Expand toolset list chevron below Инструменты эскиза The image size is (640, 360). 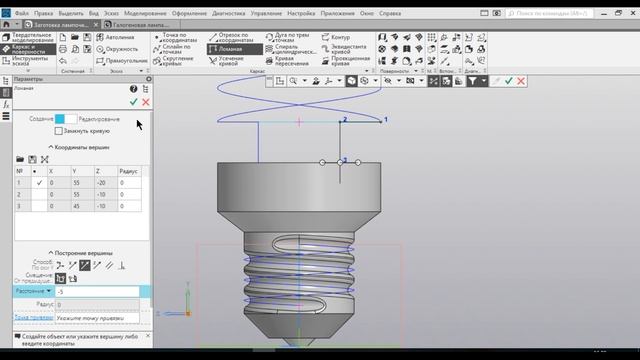28,71
